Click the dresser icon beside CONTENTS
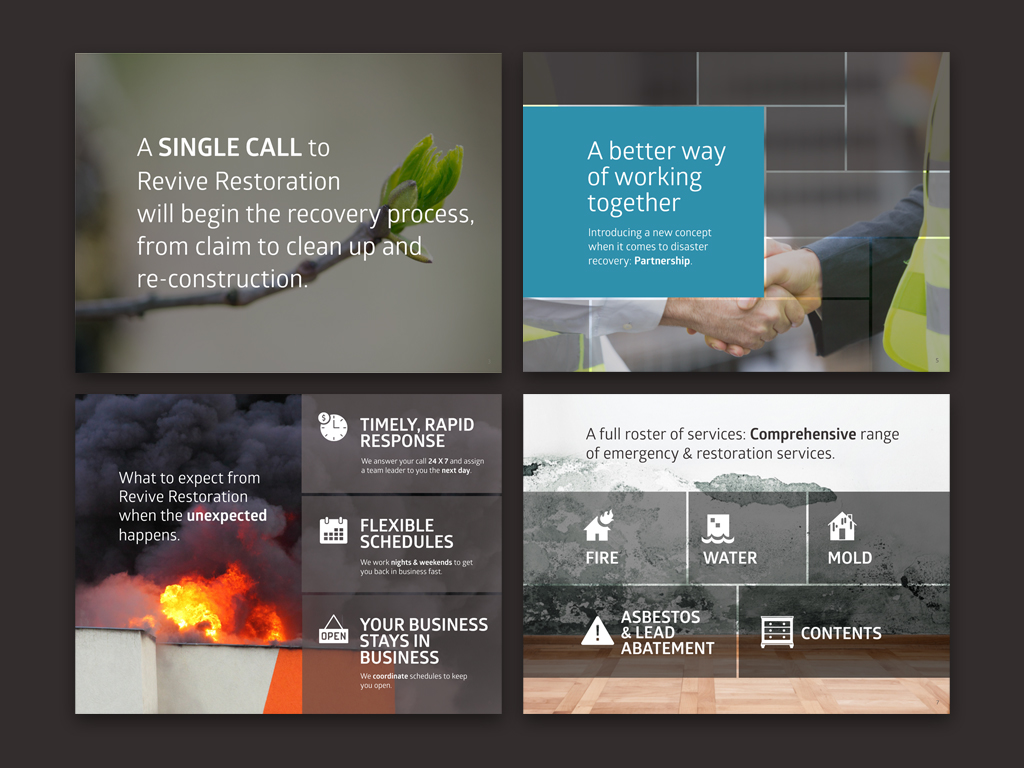Viewport: 1024px width, 768px height. pyautogui.click(x=777, y=632)
